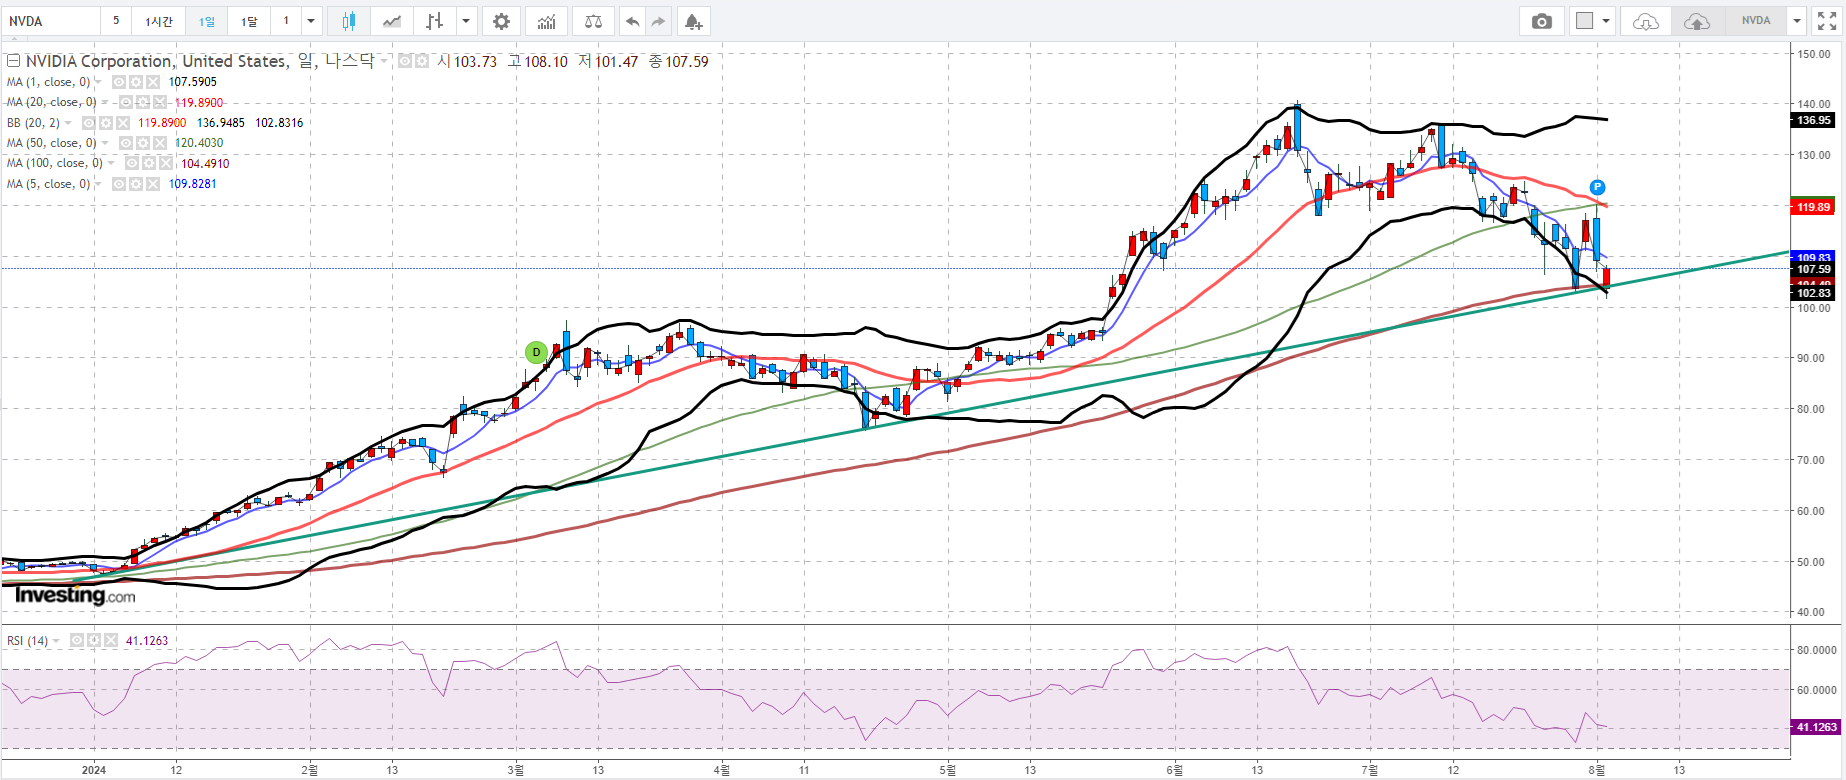This screenshot has height=780, width=1846.
Task: Open settings gear for NVIDIA main series
Action: tap(422, 61)
